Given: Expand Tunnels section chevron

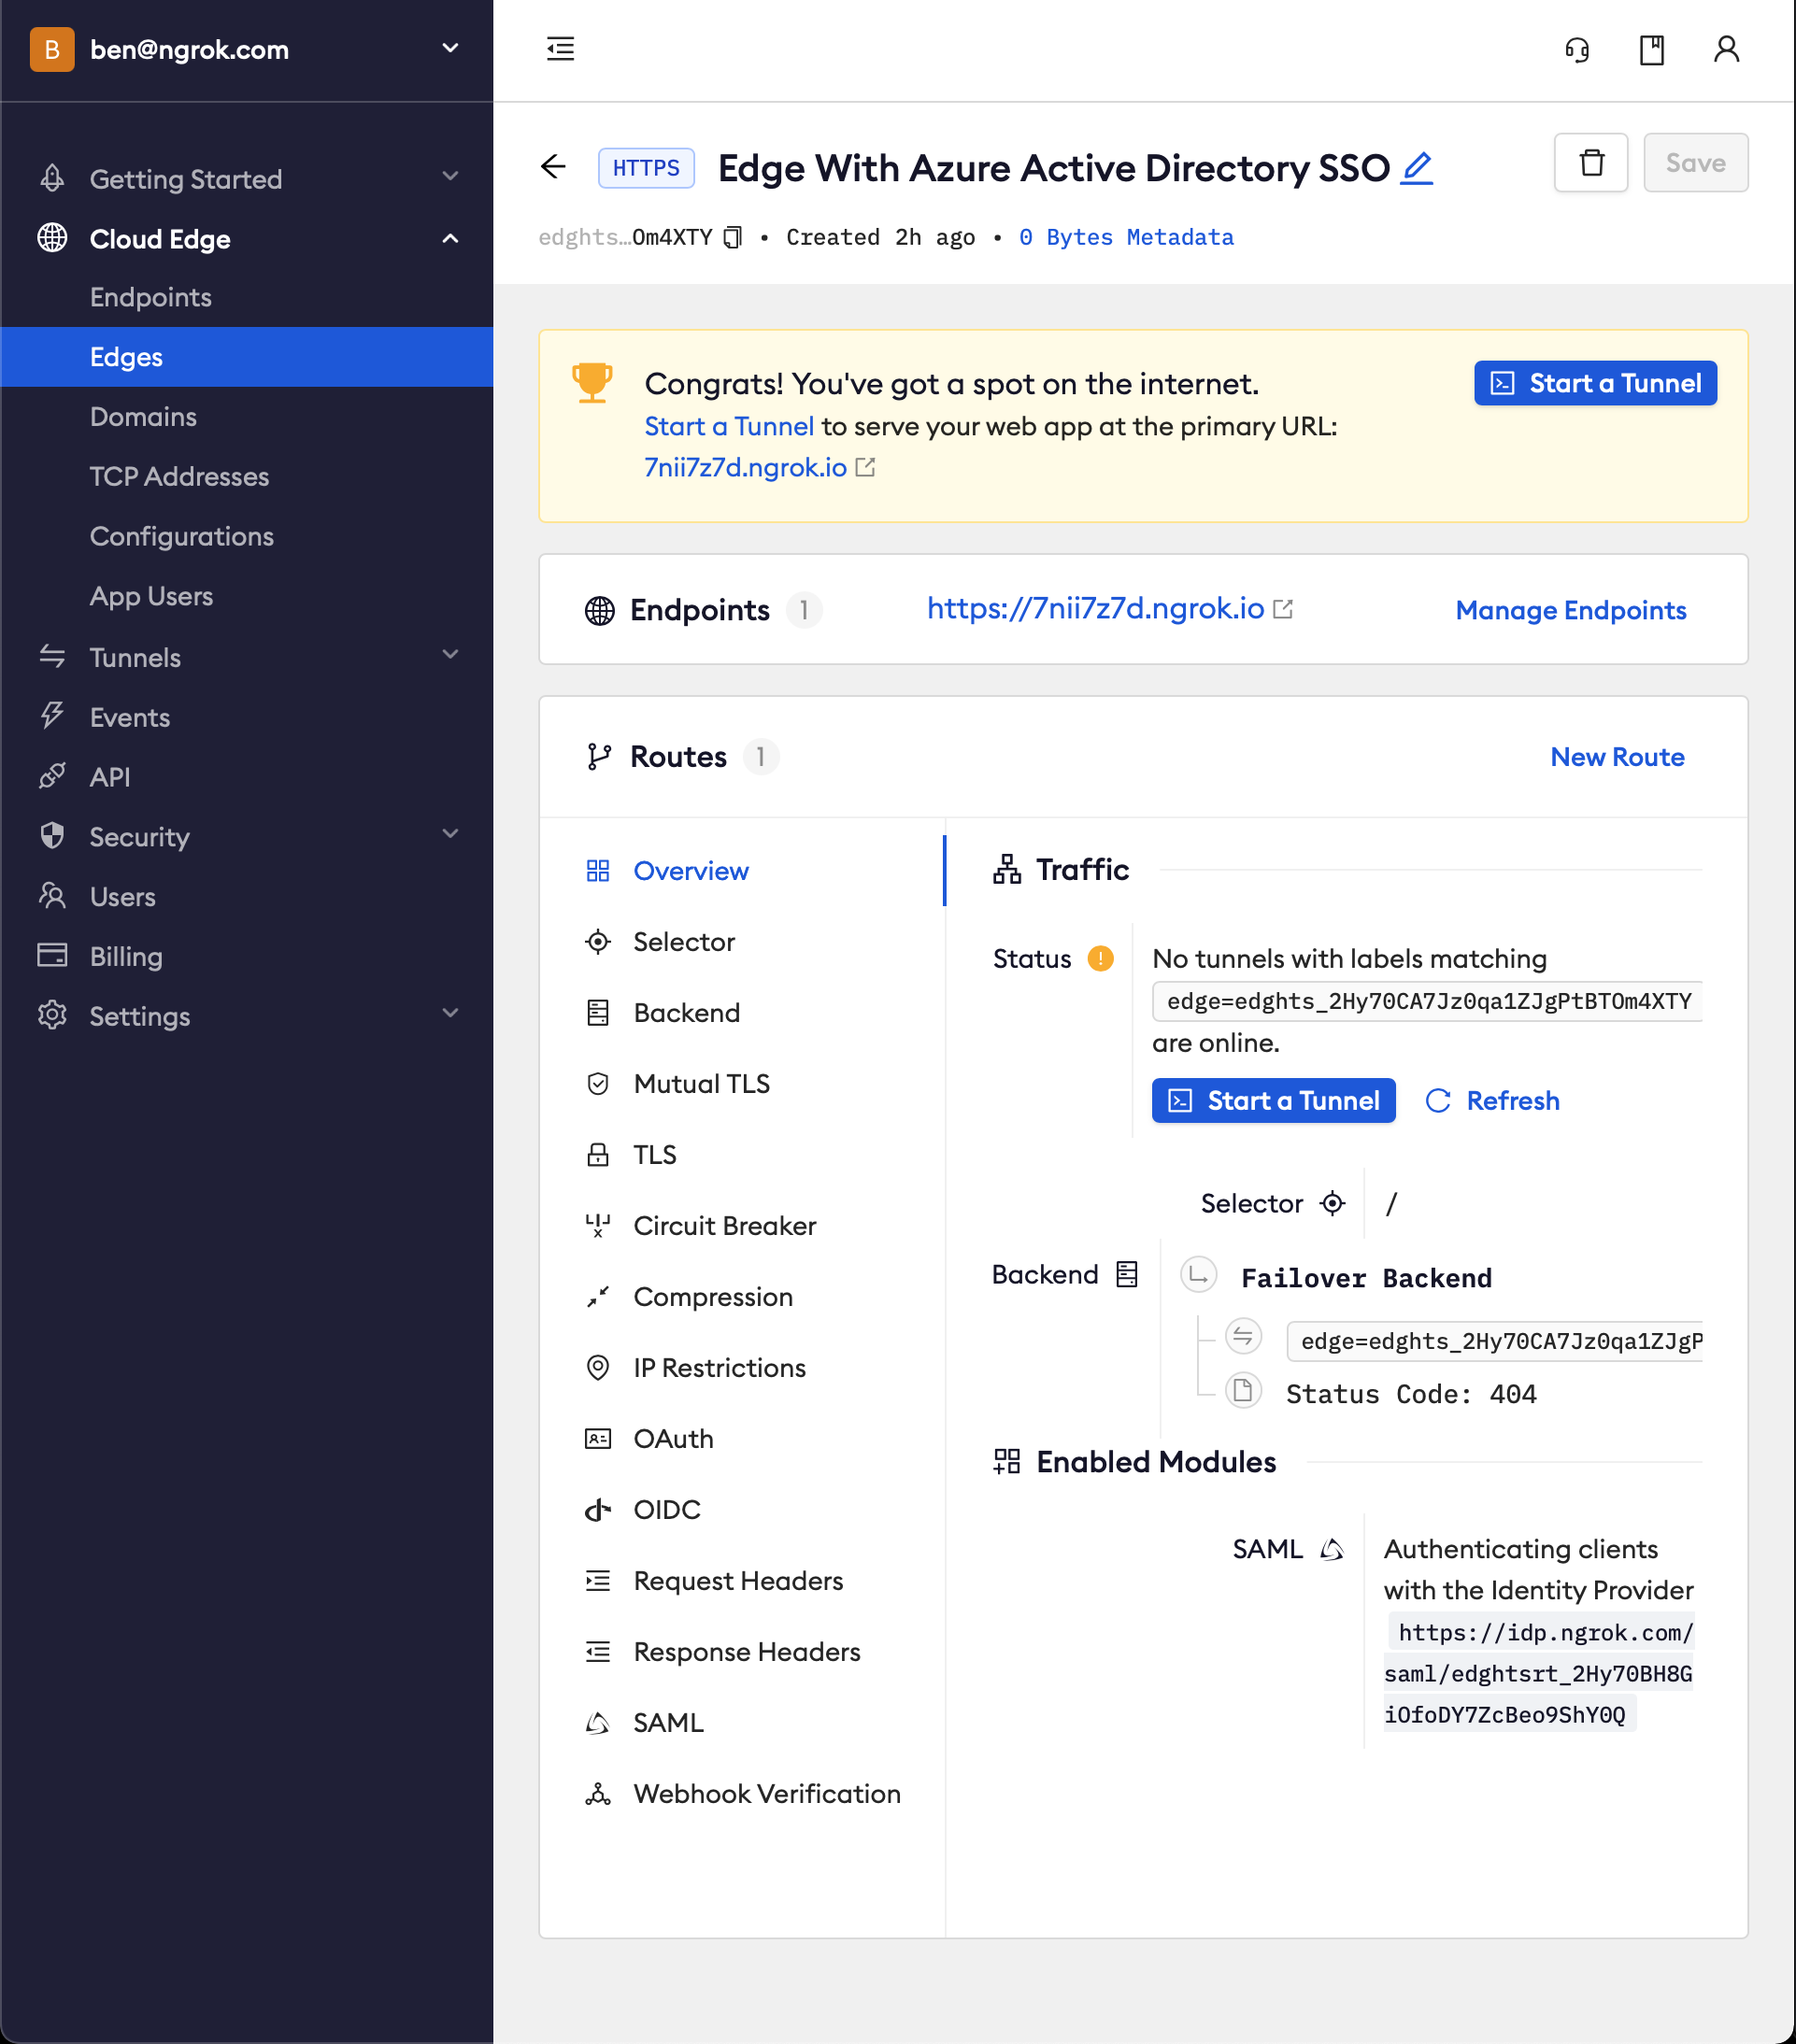Looking at the screenshot, I should click(450, 655).
